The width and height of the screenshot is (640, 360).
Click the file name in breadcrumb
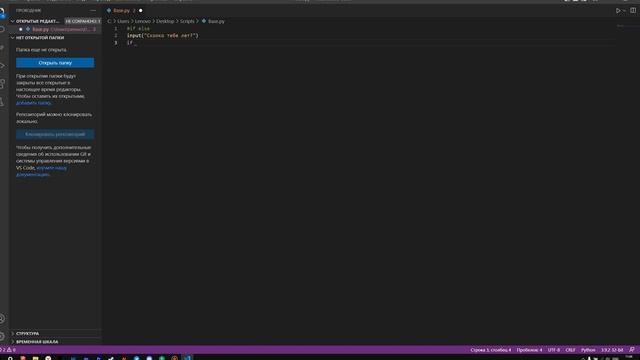tap(216, 21)
